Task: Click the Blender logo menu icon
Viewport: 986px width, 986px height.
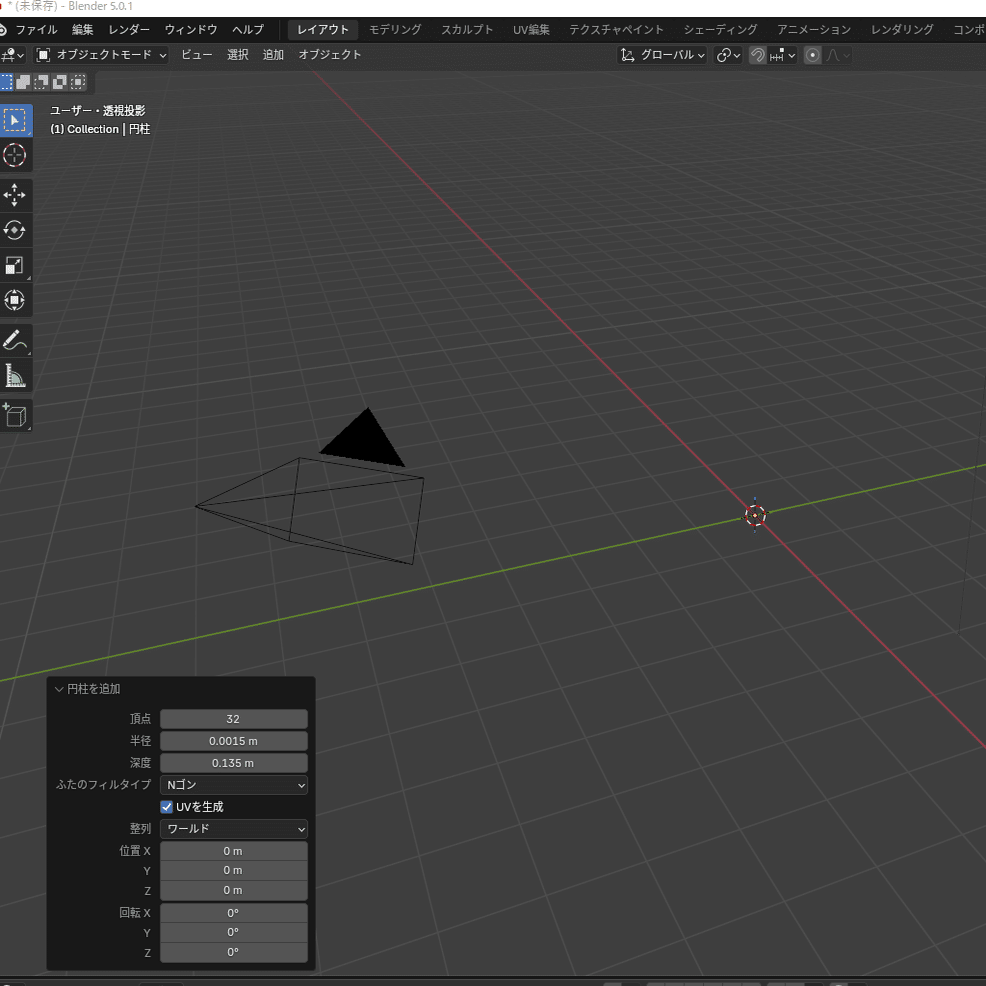Action: (x=3, y=30)
